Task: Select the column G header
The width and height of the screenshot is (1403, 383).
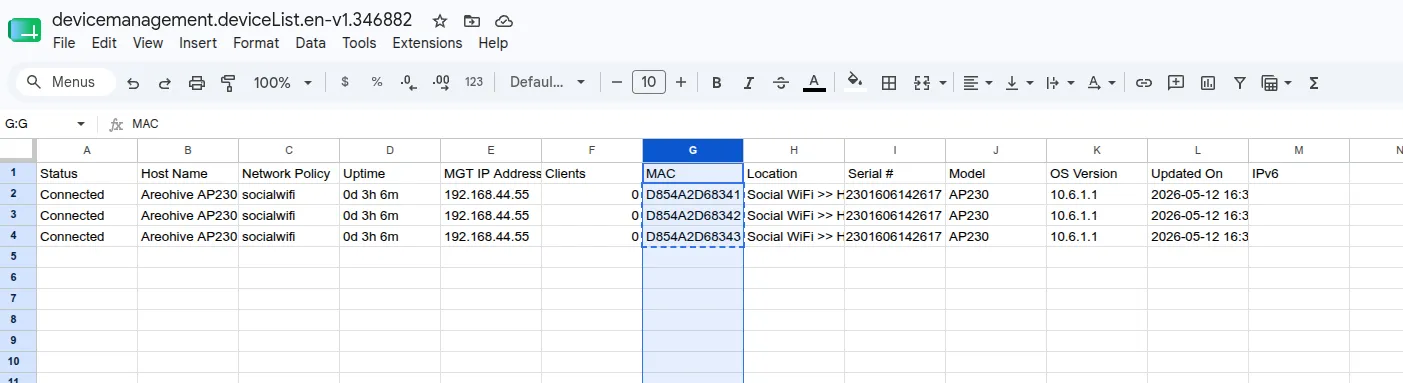Action: tap(693, 150)
